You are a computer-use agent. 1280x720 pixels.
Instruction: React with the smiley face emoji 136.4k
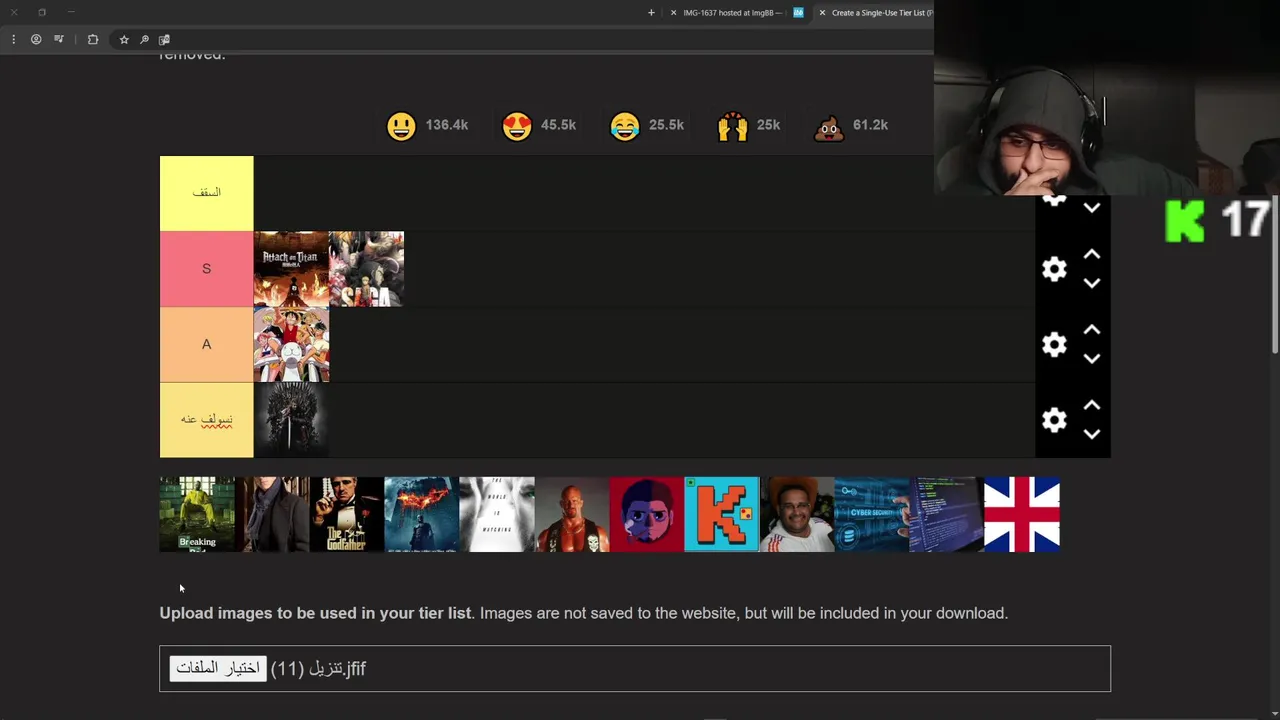tap(402, 126)
